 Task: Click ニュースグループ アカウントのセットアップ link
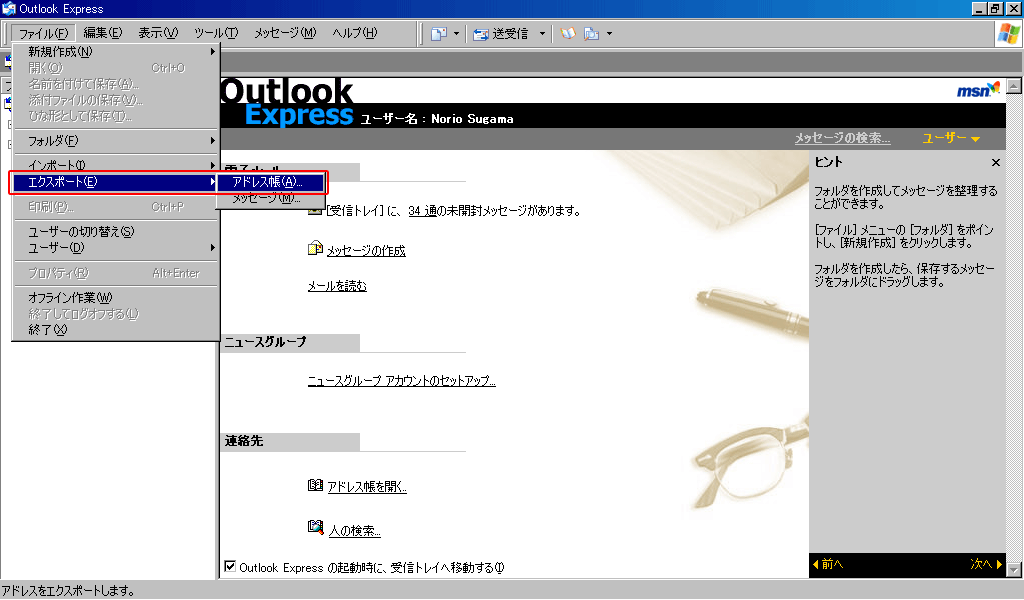click(402, 381)
